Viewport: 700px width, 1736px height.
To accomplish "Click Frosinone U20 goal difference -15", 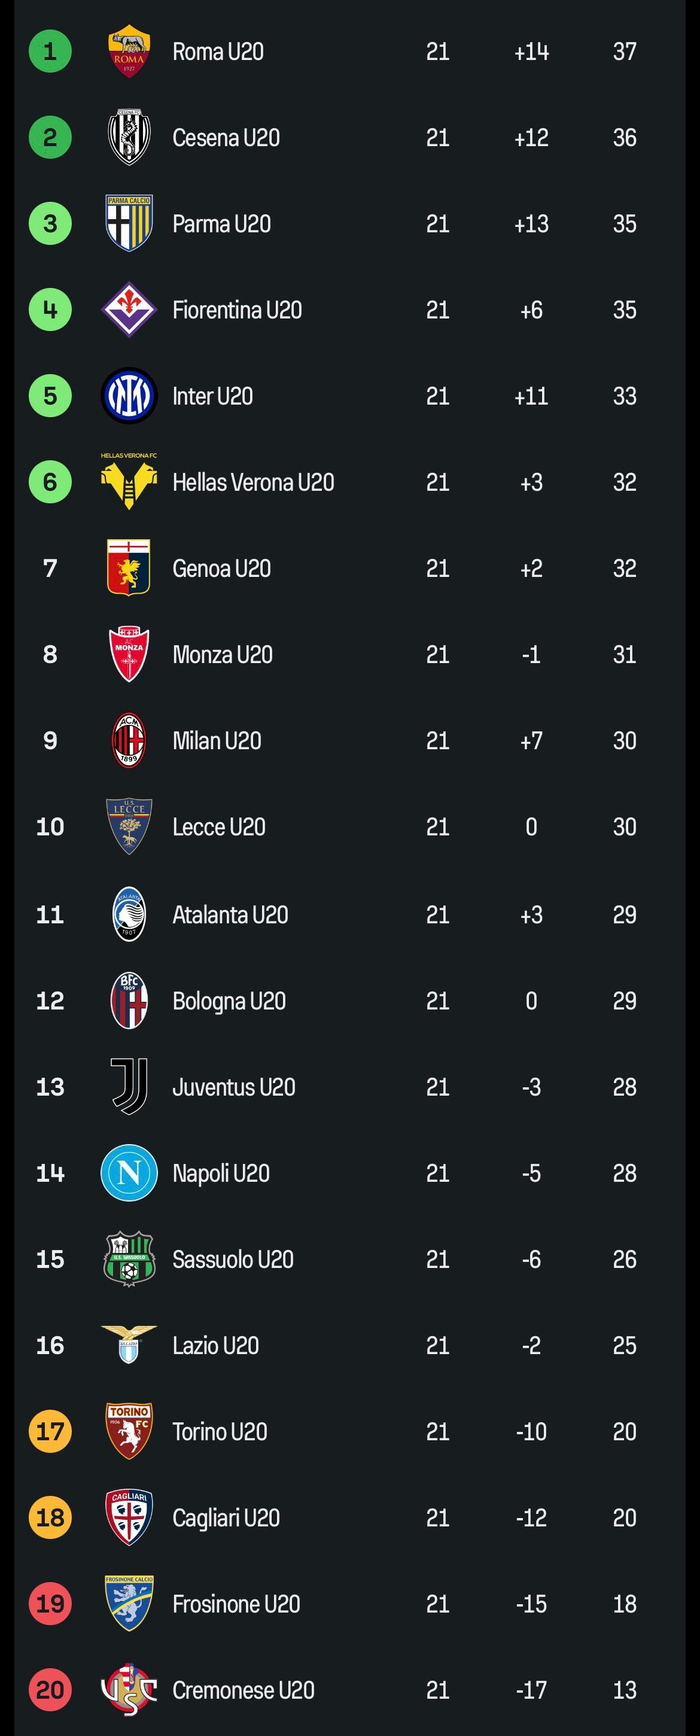I will (x=531, y=1604).
